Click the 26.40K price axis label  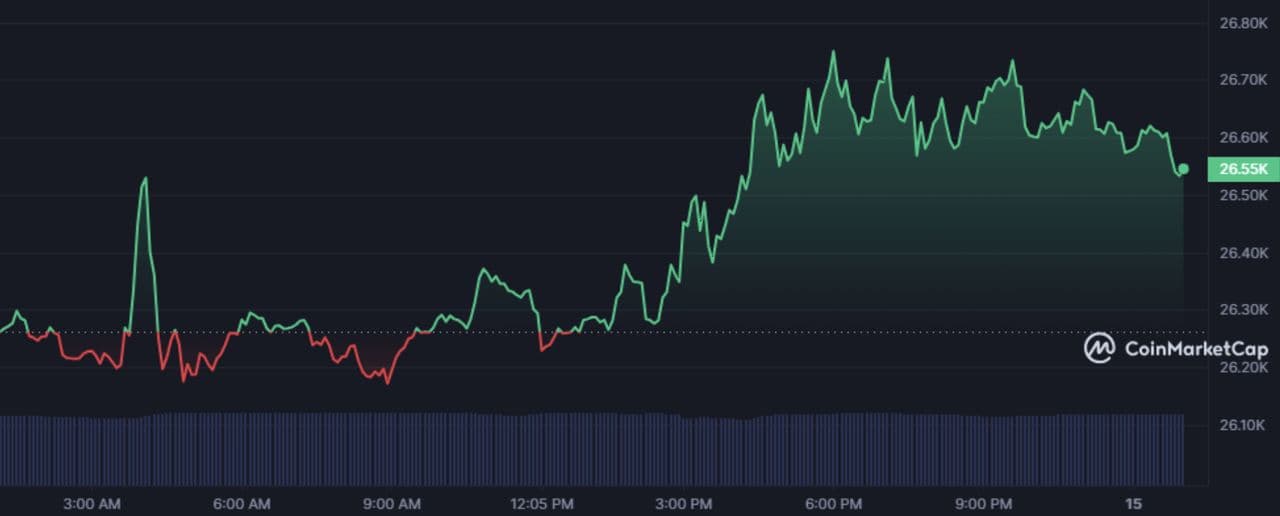tap(1243, 253)
